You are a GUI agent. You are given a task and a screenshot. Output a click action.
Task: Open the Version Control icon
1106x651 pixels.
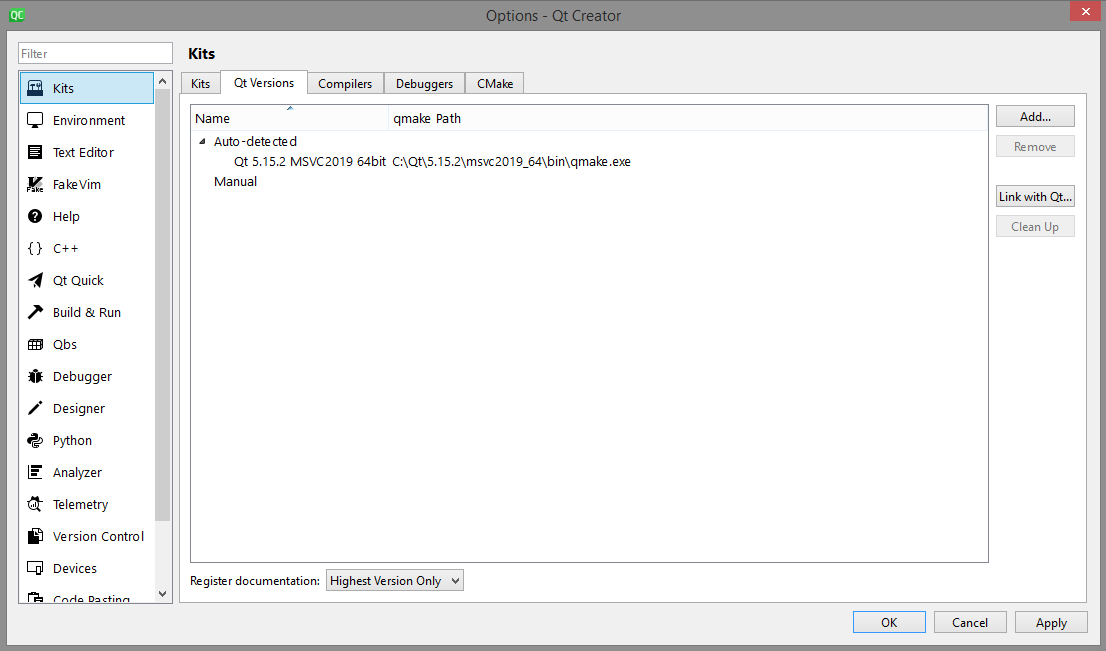click(x=35, y=536)
